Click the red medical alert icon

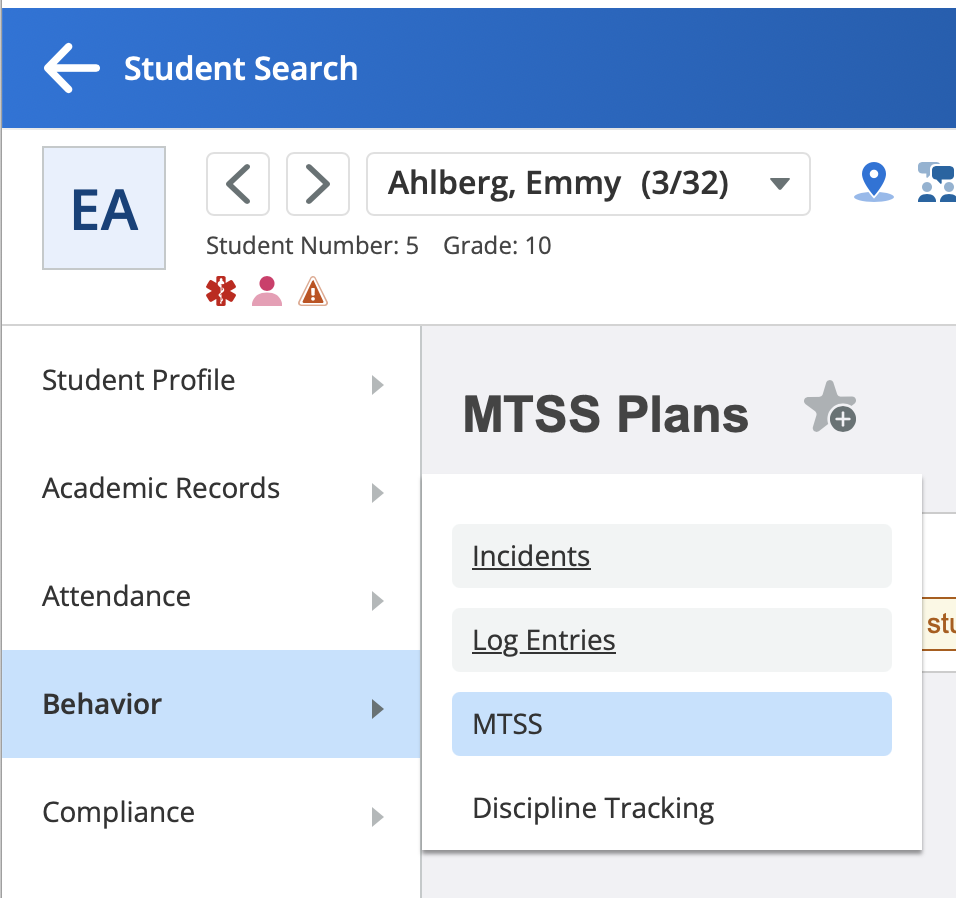click(x=222, y=290)
